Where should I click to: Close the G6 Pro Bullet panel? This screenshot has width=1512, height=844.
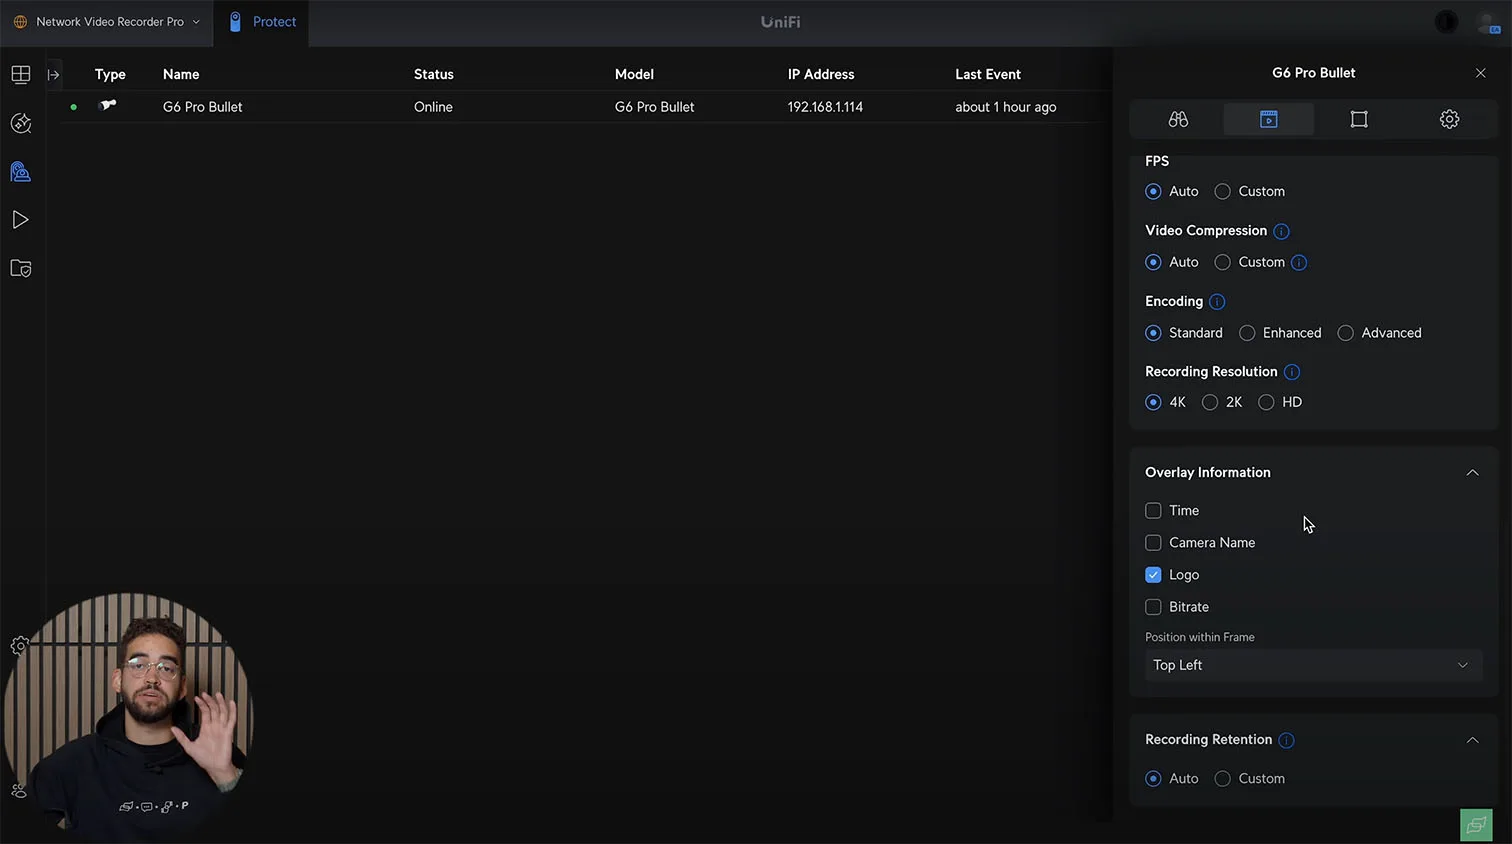[1481, 73]
